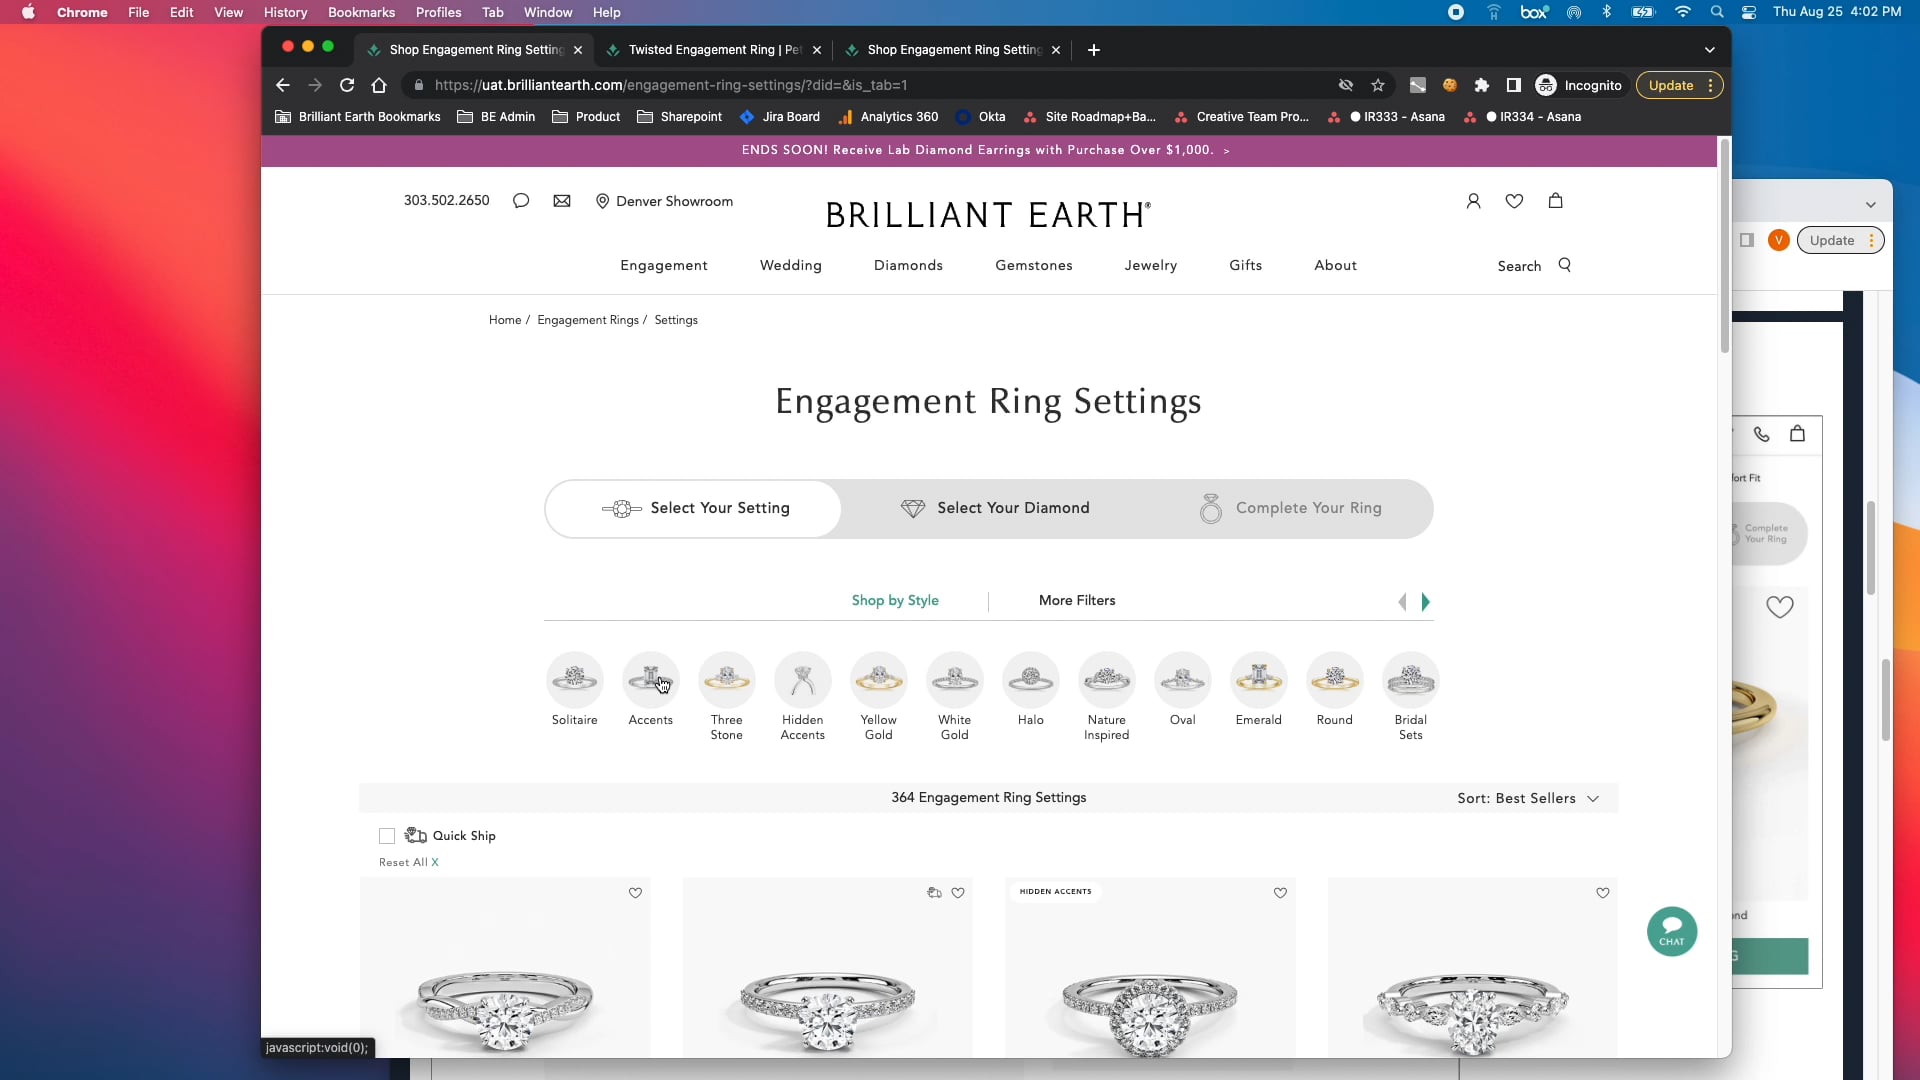This screenshot has width=1920, height=1080.
Task: Open Bridal Sets style icon
Action: [1411, 680]
